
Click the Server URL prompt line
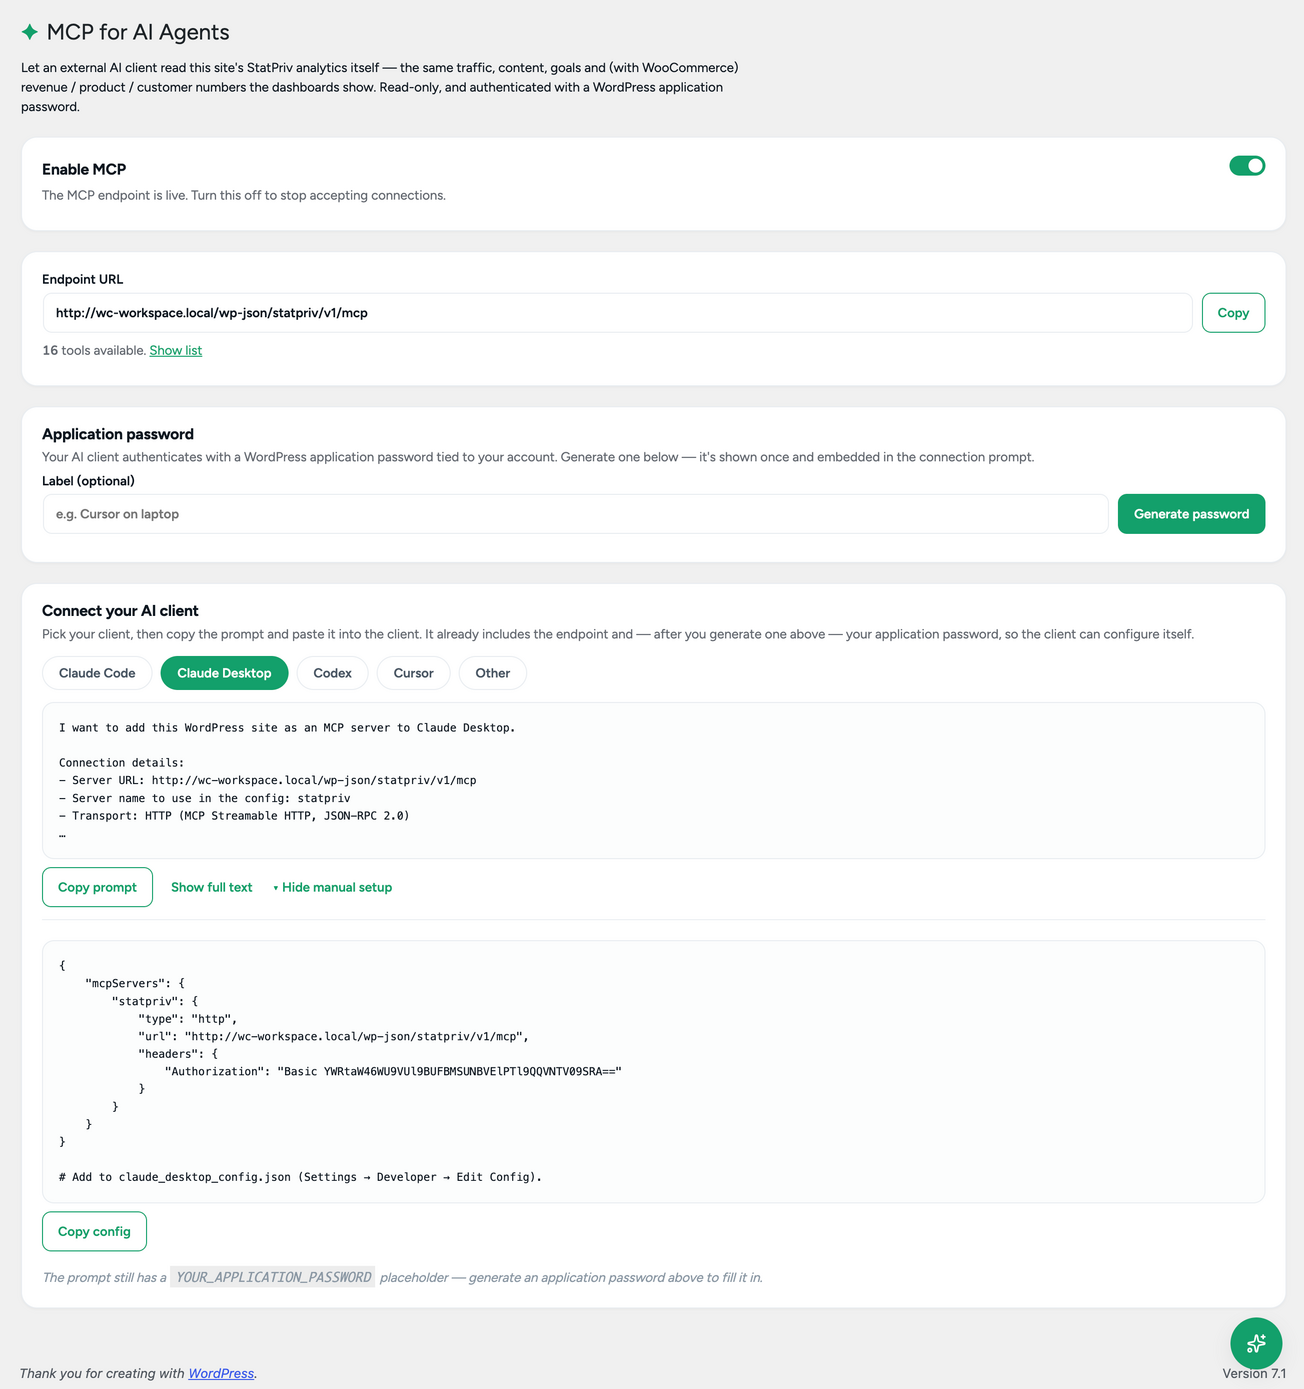268,780
